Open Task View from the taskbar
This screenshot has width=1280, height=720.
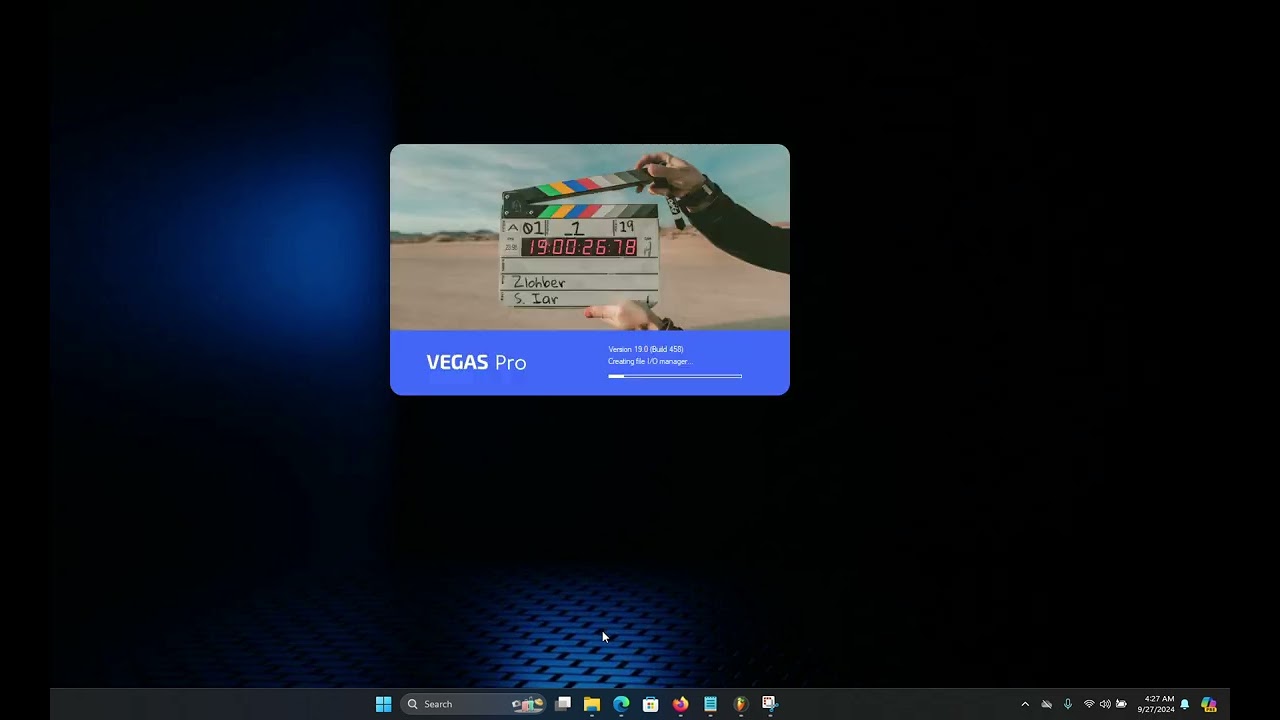coord(563,704)
